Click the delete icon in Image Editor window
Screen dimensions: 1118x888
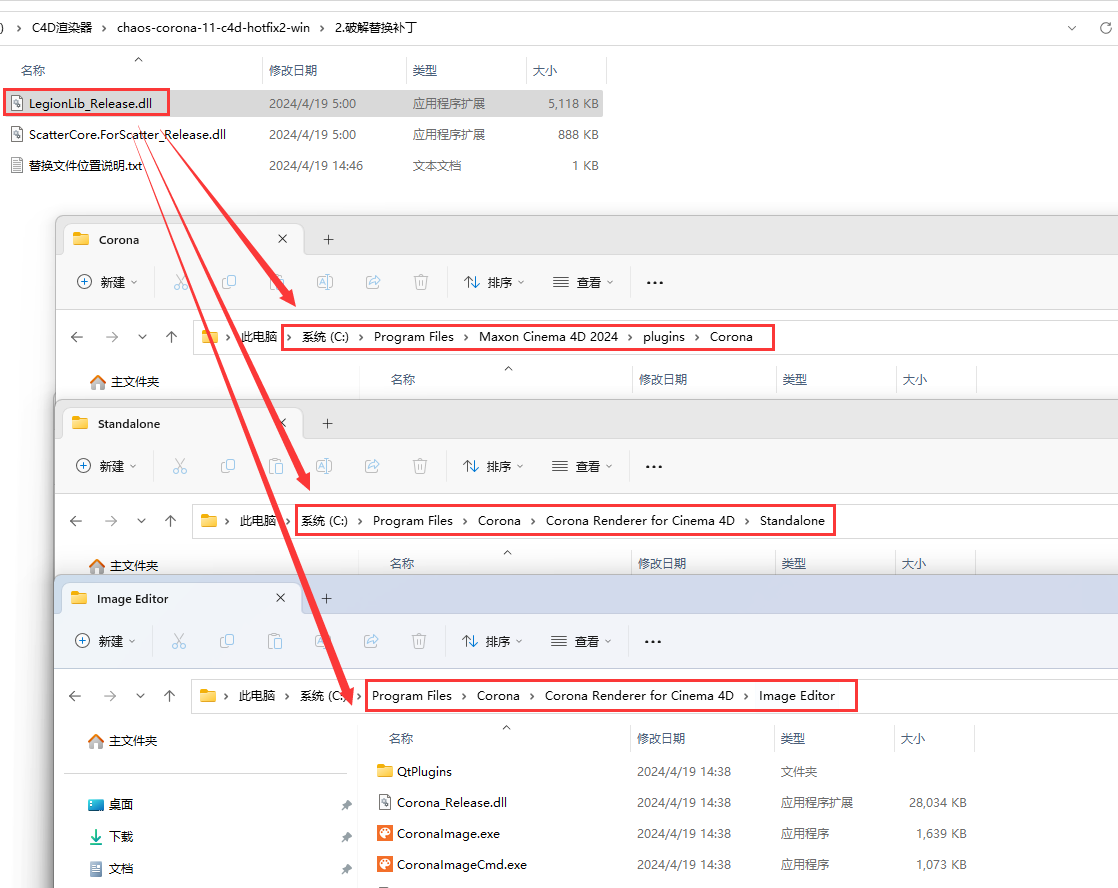click(x=419, y=641)
